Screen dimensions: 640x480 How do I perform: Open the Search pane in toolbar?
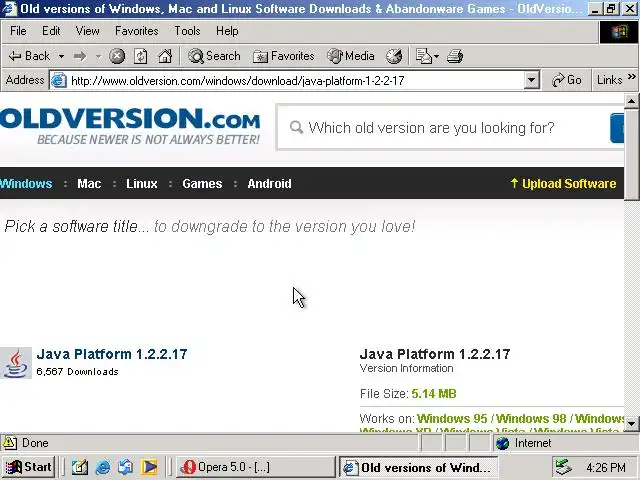click(x=214, y=56)
